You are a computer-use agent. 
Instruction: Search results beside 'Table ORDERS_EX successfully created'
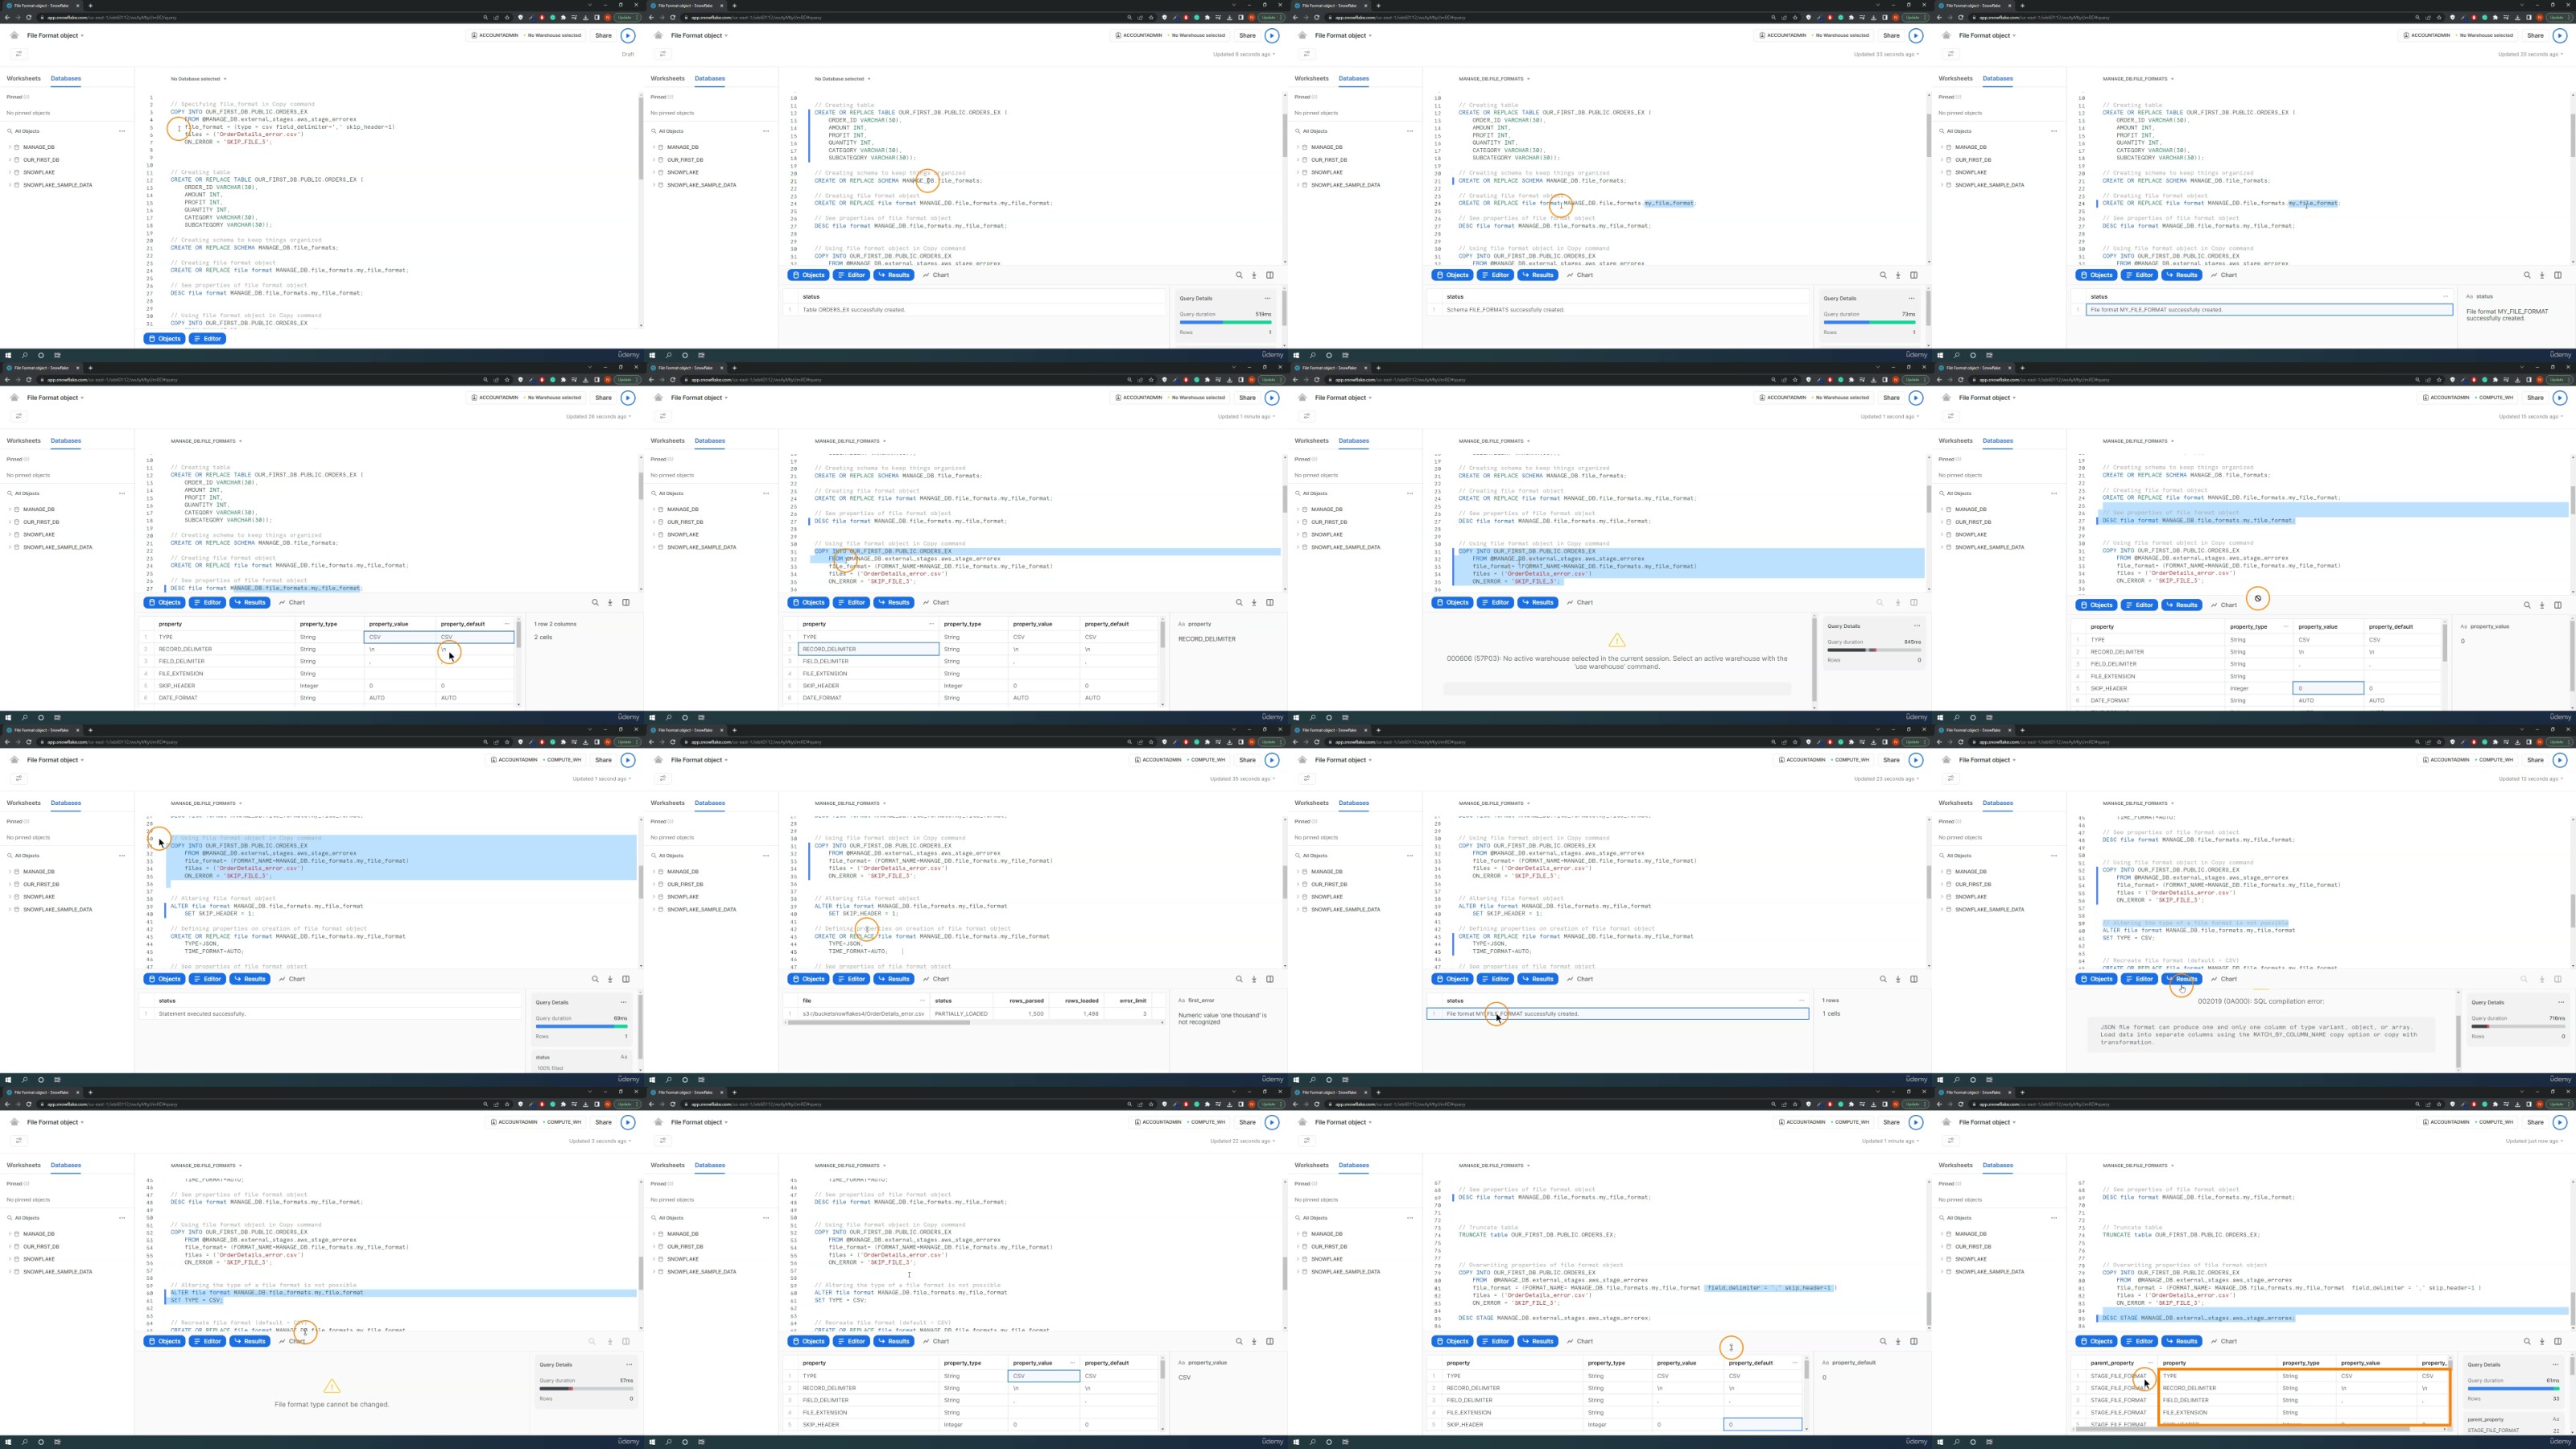[x=1239, y=275]
